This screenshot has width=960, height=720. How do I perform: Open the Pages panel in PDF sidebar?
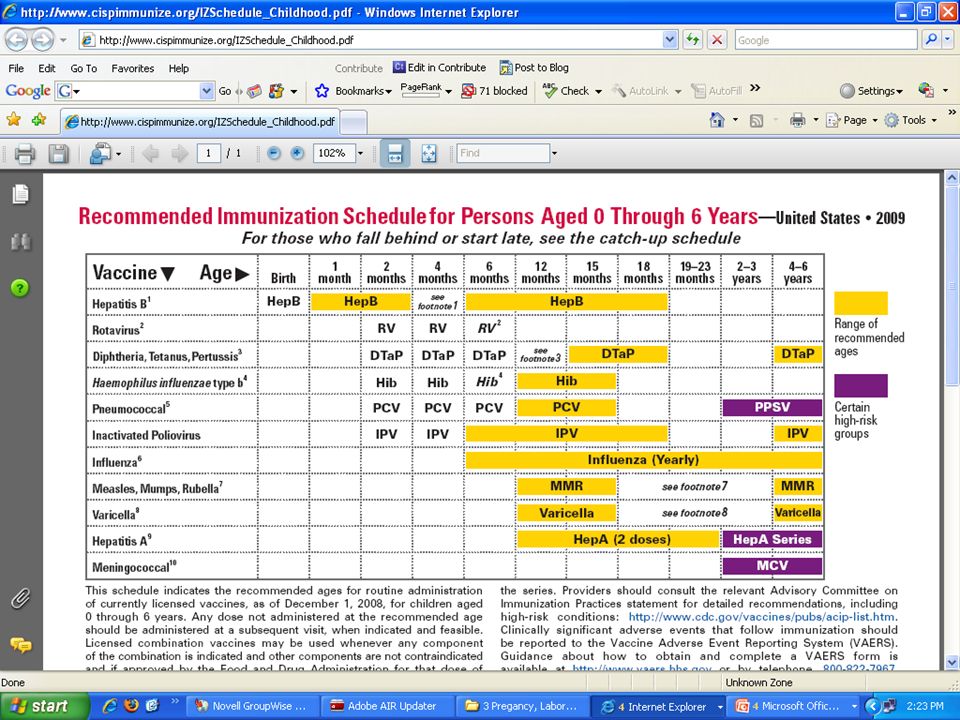[x=20, y=194]
